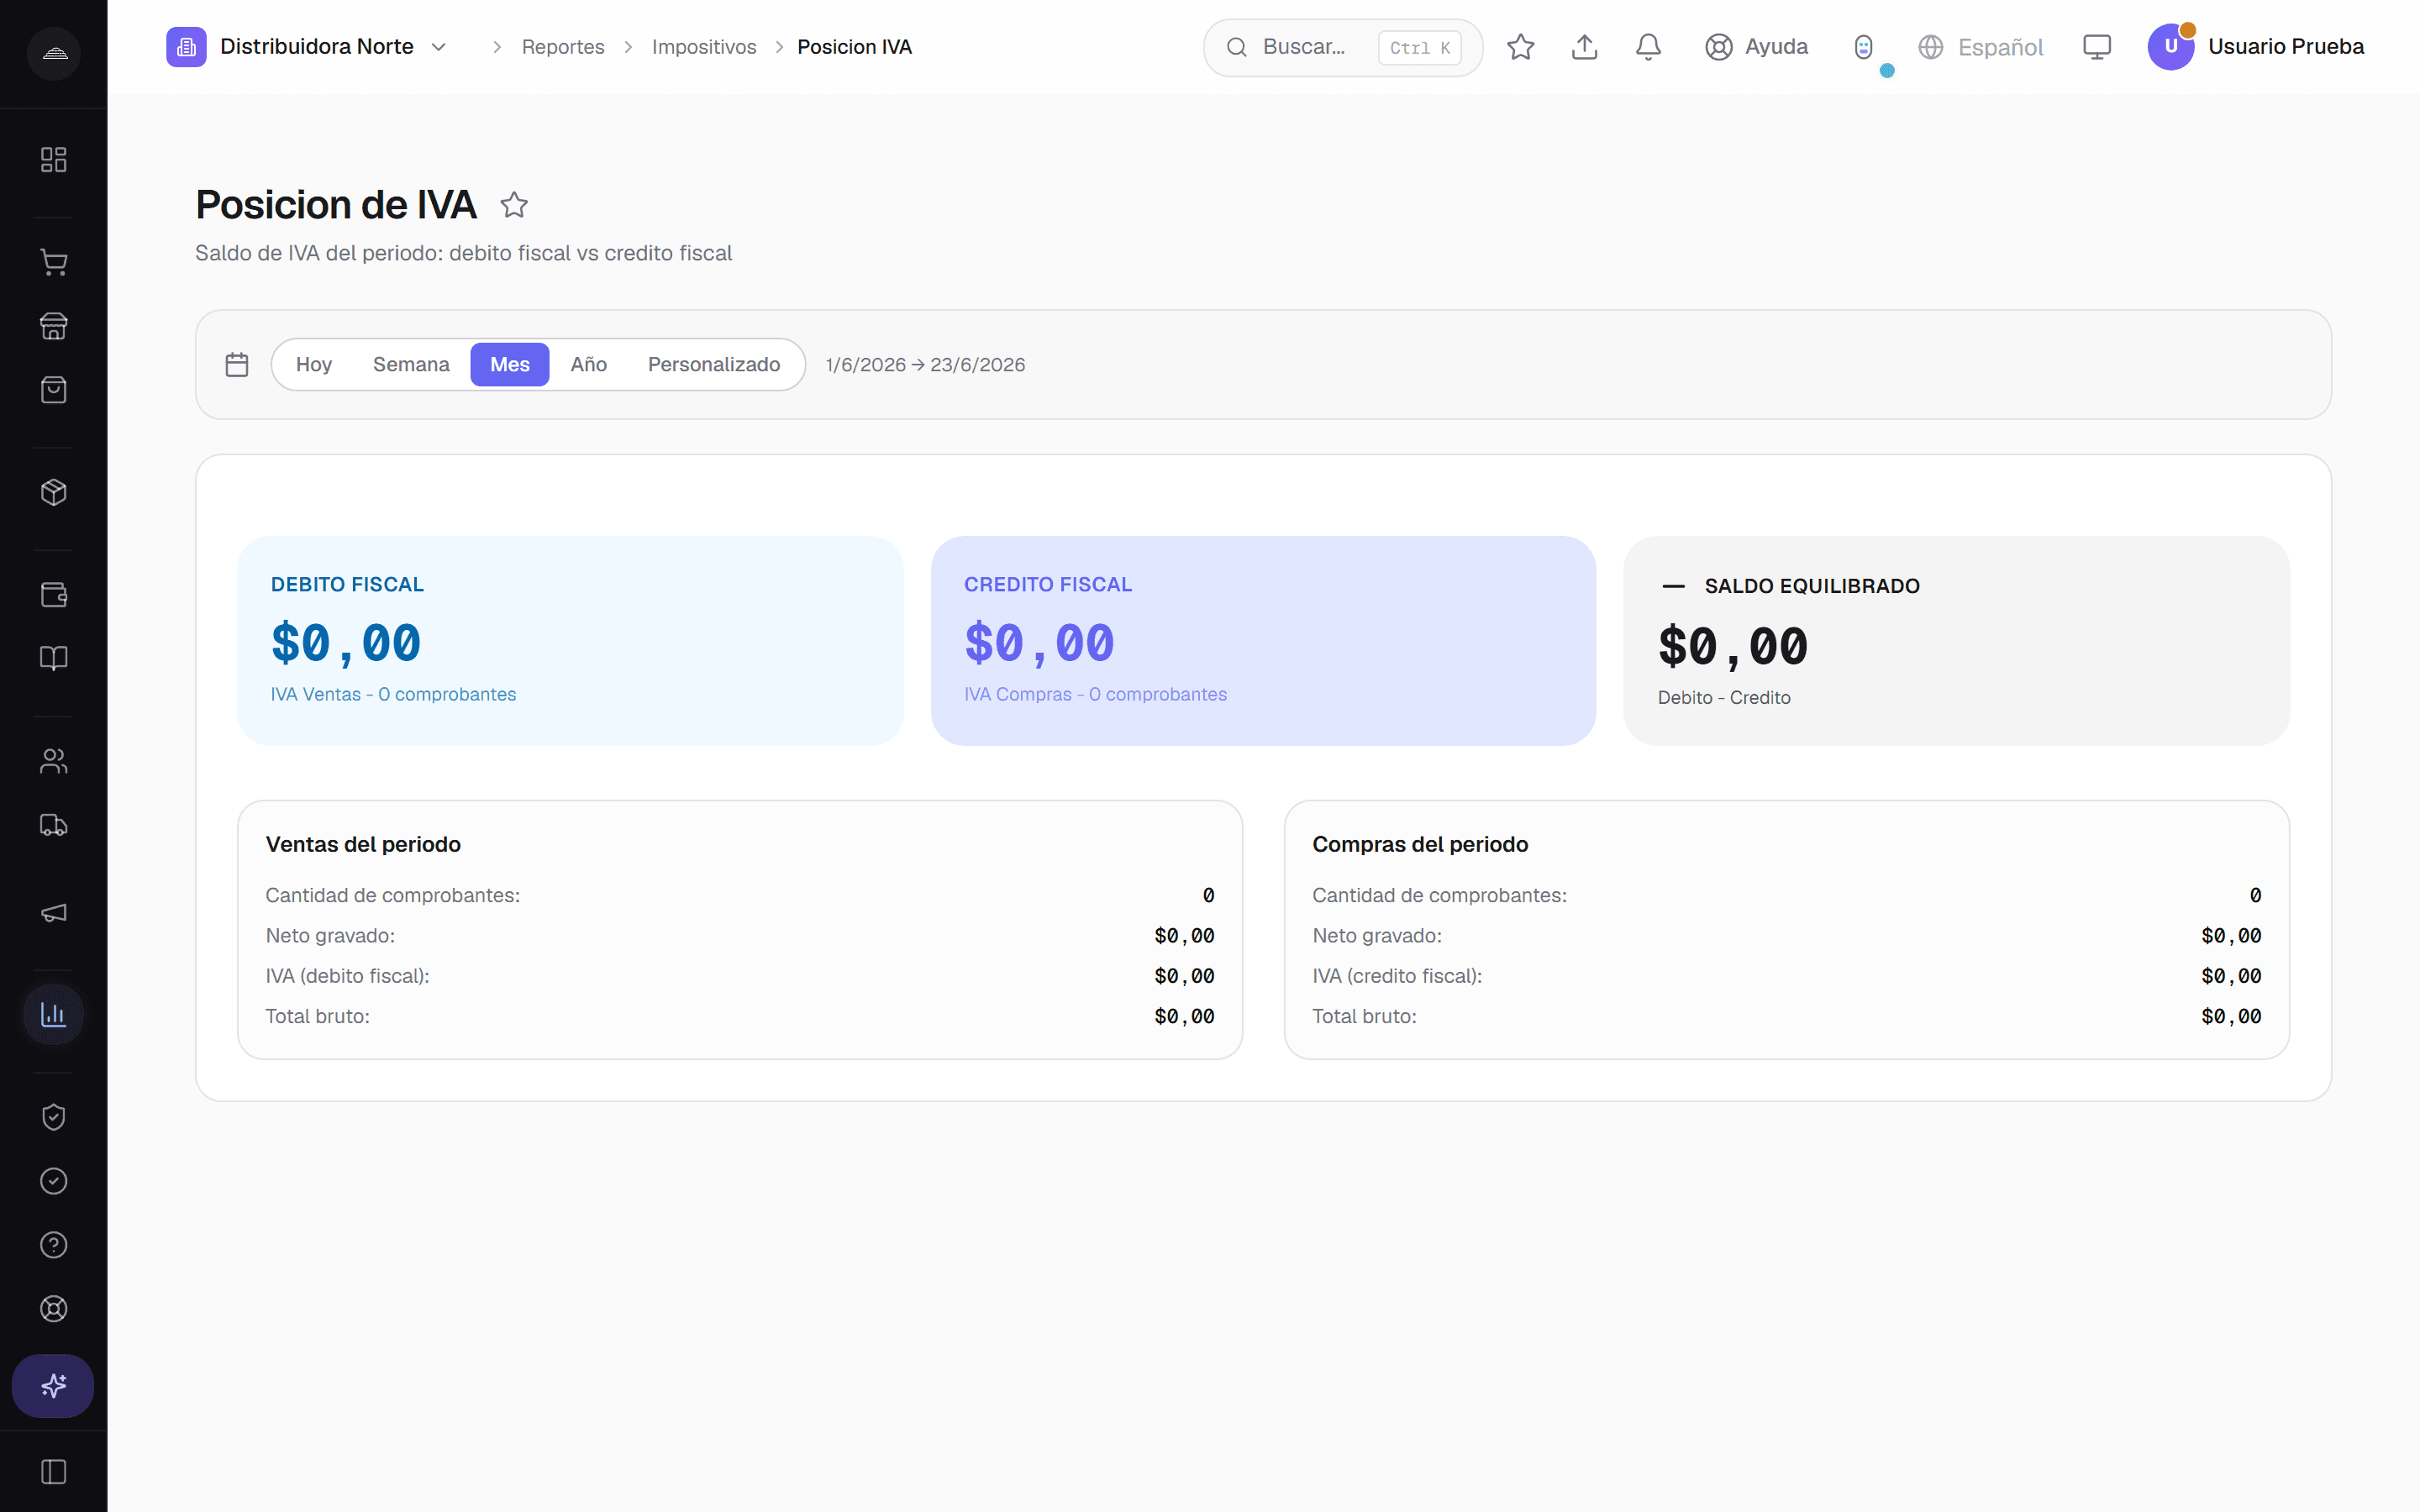
Task: Open the Español language selector
Action: tap(1980, 47)
